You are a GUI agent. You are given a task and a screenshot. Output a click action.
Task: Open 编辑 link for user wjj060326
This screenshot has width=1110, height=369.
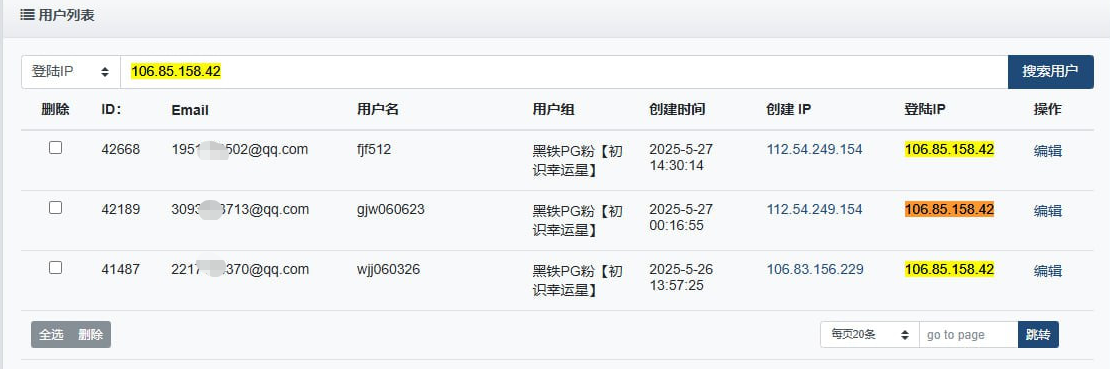(x=1048, y=271)
